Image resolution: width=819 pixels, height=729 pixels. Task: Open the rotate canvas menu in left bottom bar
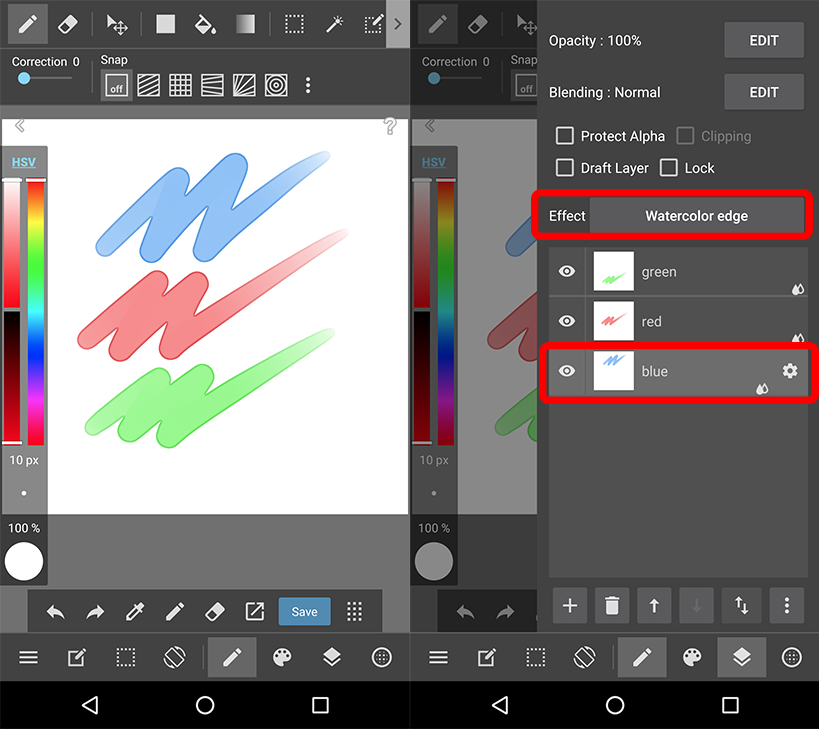[174, 657]
